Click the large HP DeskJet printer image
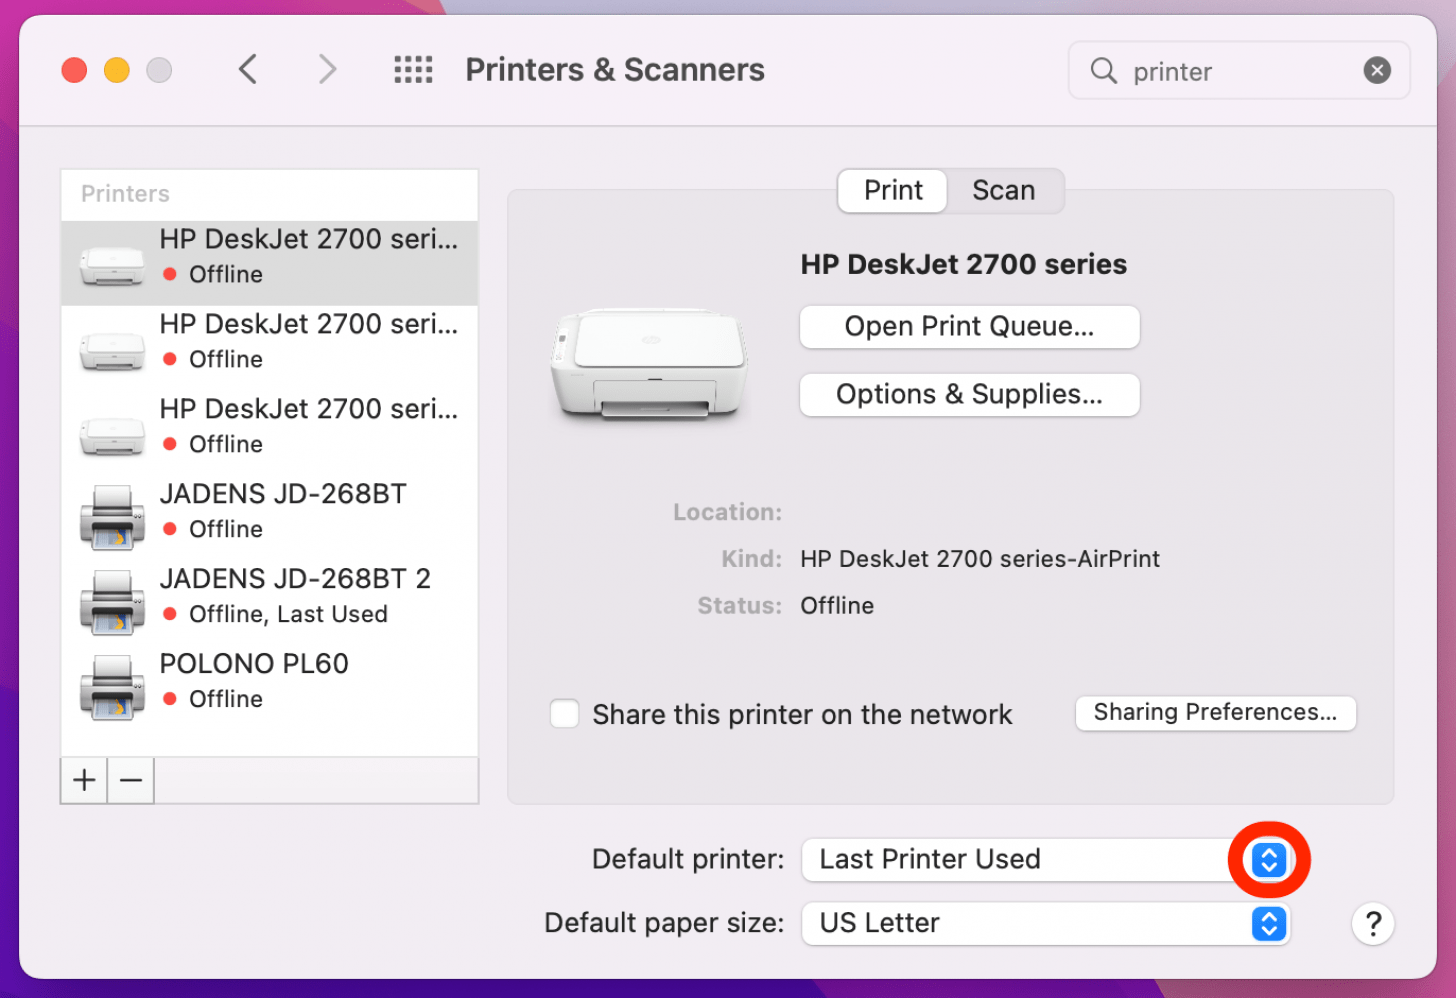 (x=650, y=363)
